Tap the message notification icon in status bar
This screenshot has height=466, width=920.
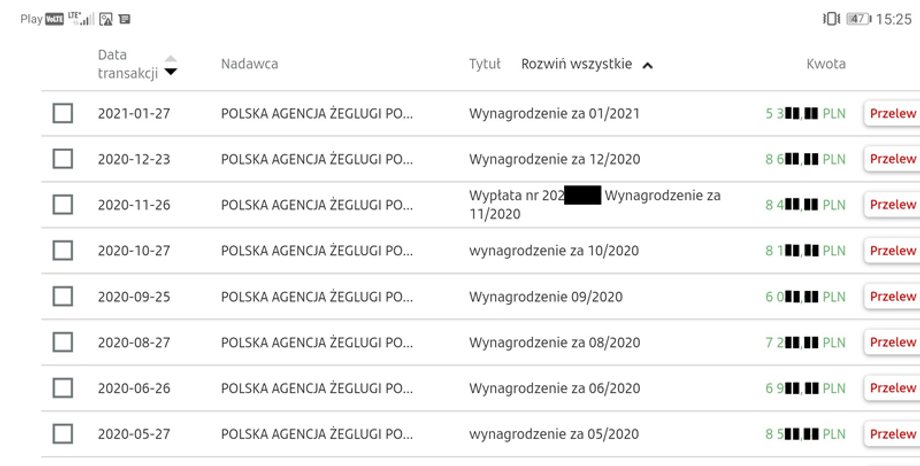pyautogui.click(x=124, y=19)
